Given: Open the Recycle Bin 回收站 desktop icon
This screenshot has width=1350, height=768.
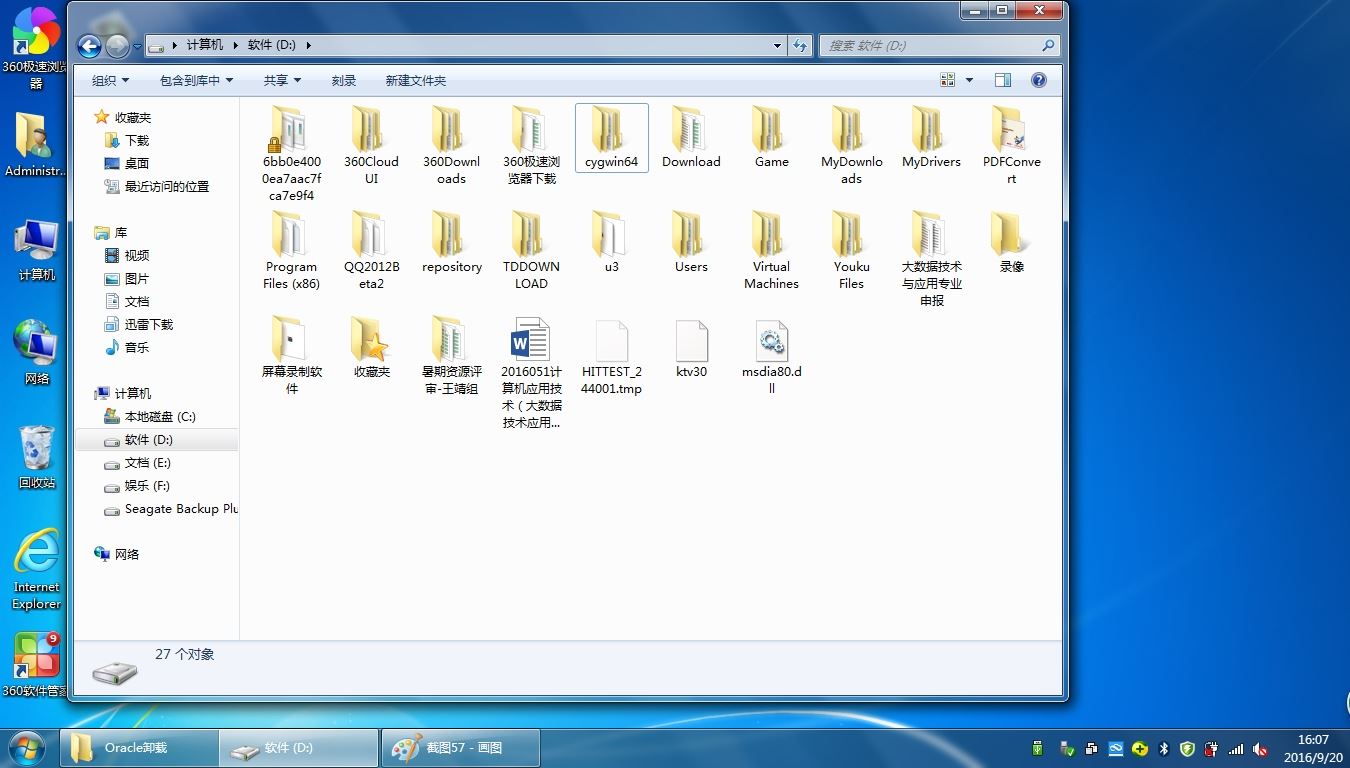Looking at the screenshot, I should tap(37, 457).
